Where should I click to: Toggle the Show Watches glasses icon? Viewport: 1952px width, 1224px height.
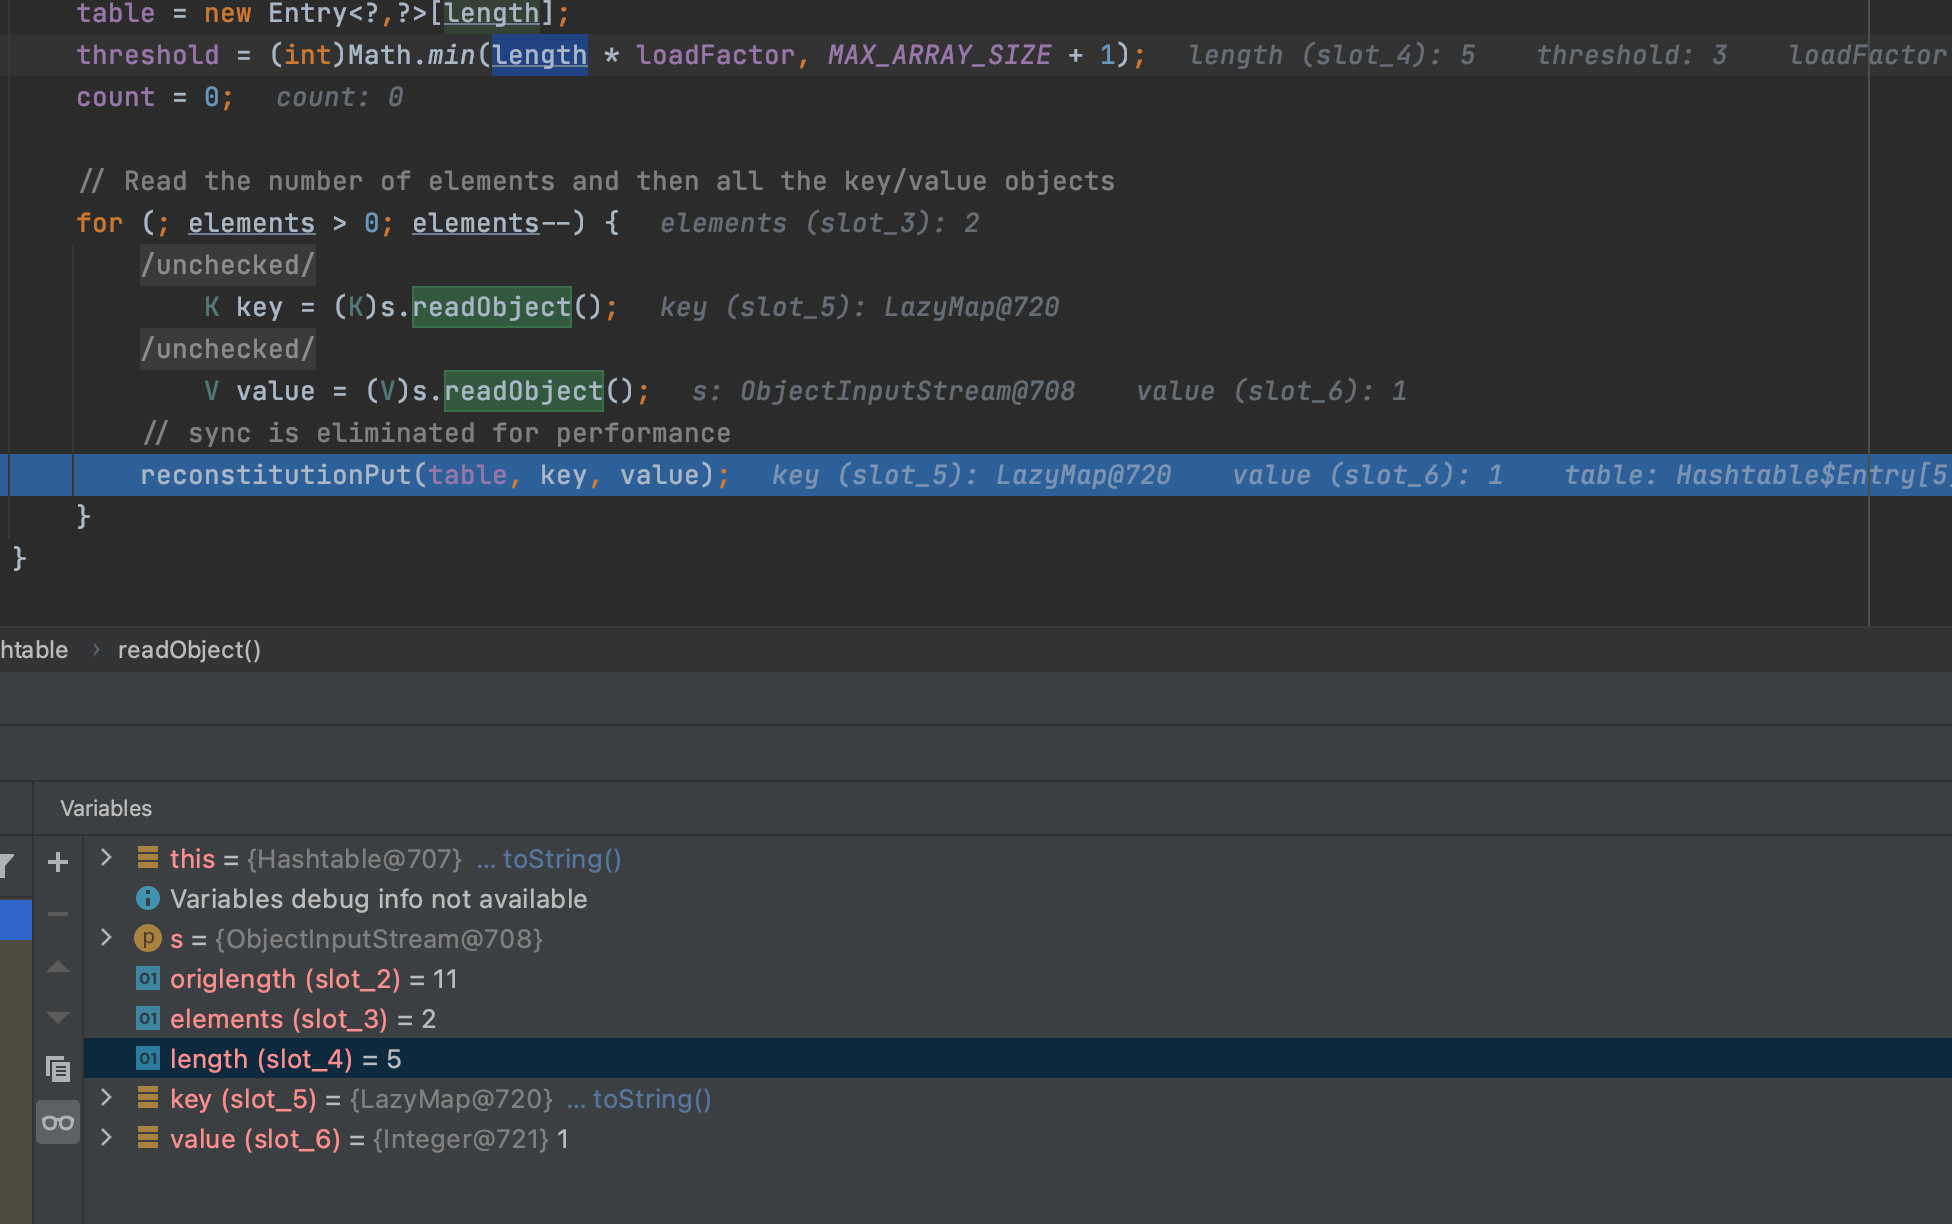pyautogui.click(x=58, y=1122)
